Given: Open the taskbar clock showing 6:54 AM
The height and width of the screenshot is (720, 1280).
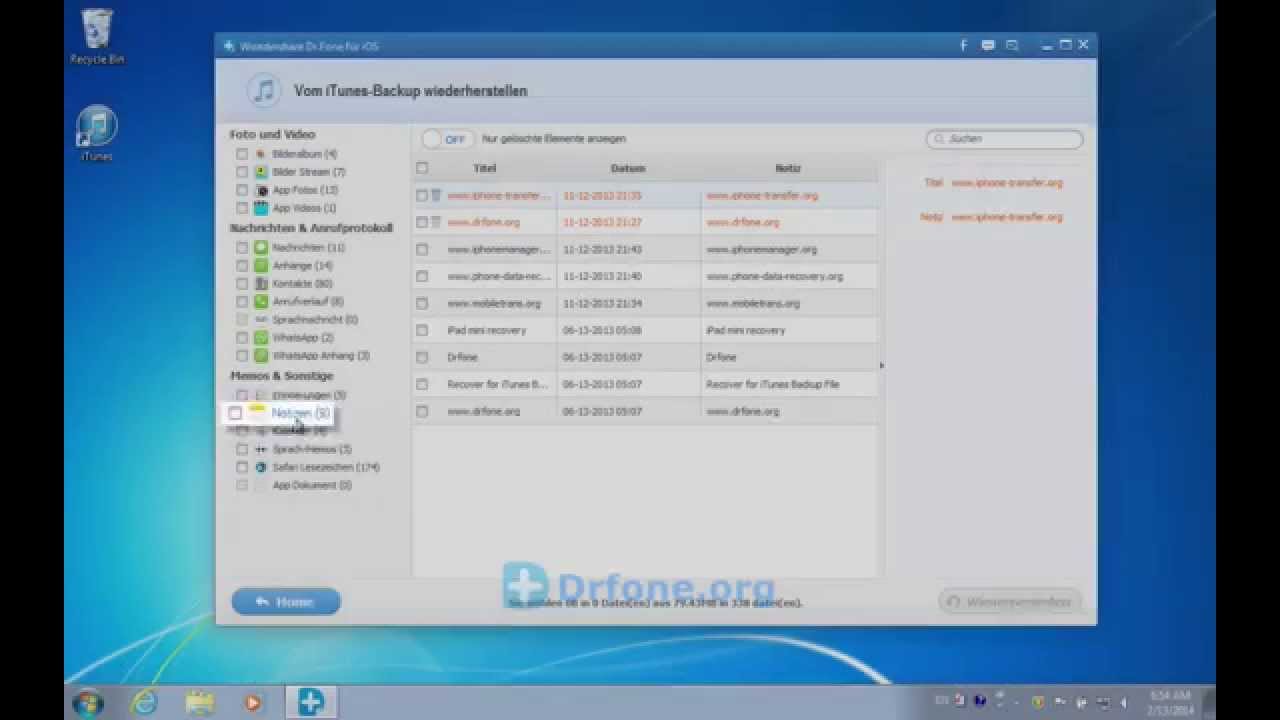Looking at the screenshot, I should point(1169,702).
